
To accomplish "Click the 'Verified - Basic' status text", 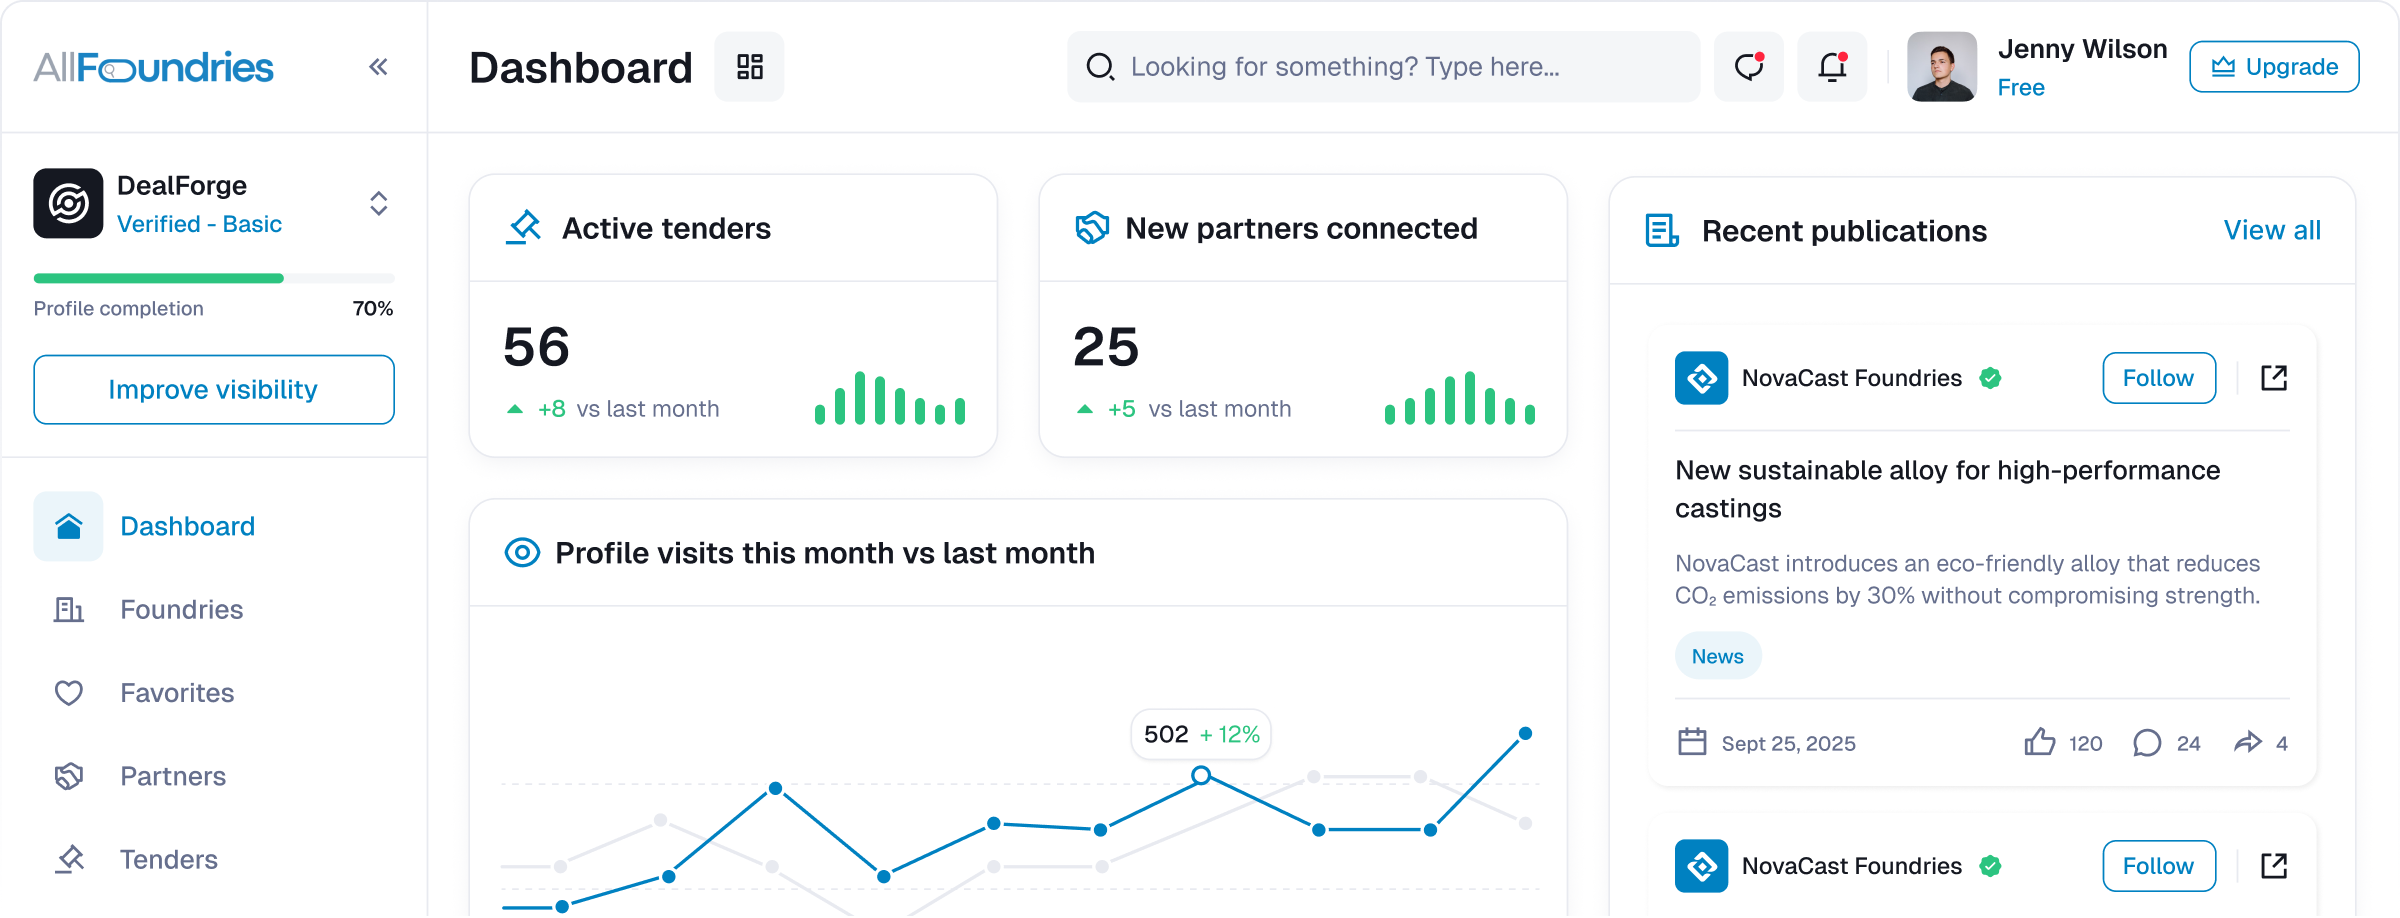I will coord(199,224).
